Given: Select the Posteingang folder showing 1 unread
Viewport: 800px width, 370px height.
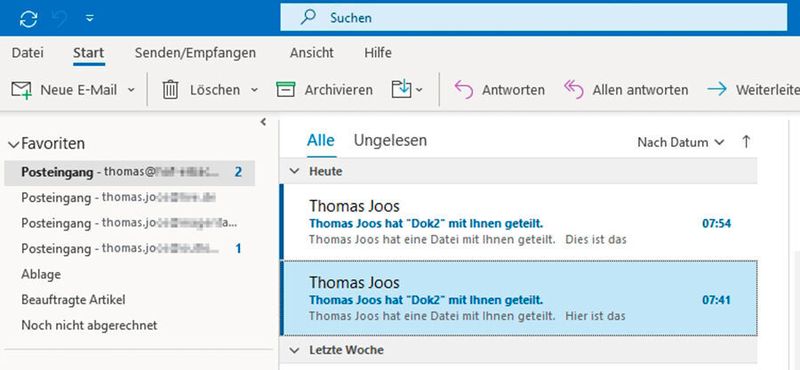Looking at the screenshot, I should pos(130,249).
